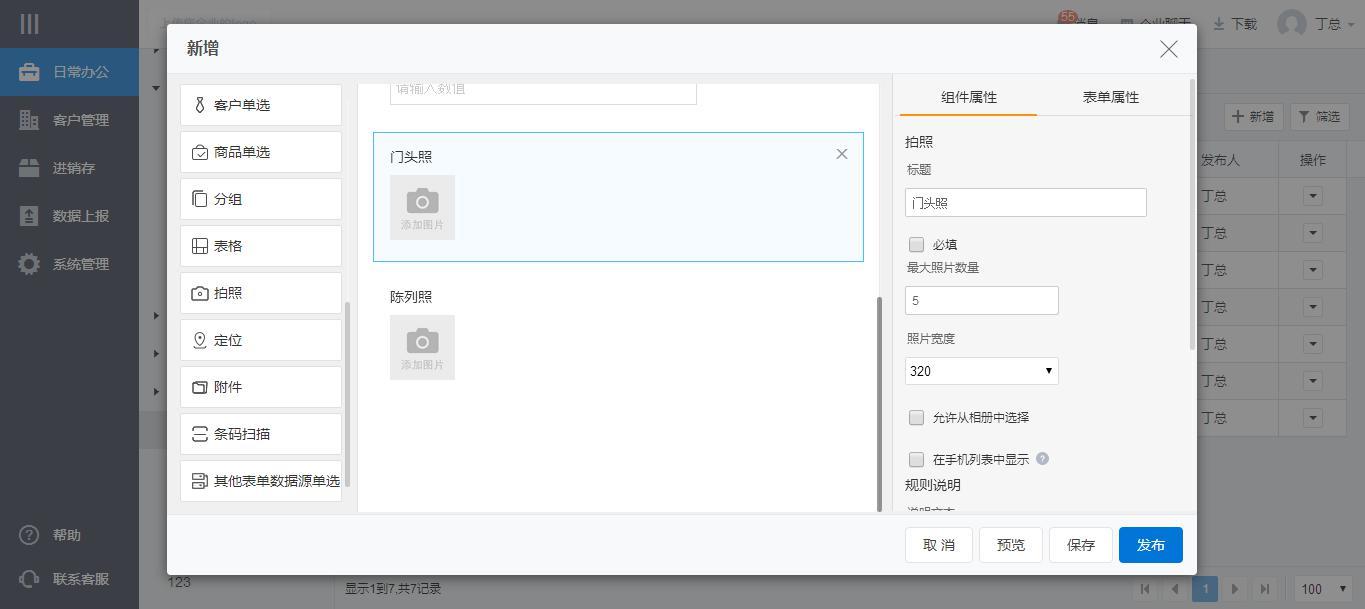Image resolution: width=1365 pixels, height=609 pixels.
Task: Click the 标题 input field with 门头照
Action: (1025, 202)
